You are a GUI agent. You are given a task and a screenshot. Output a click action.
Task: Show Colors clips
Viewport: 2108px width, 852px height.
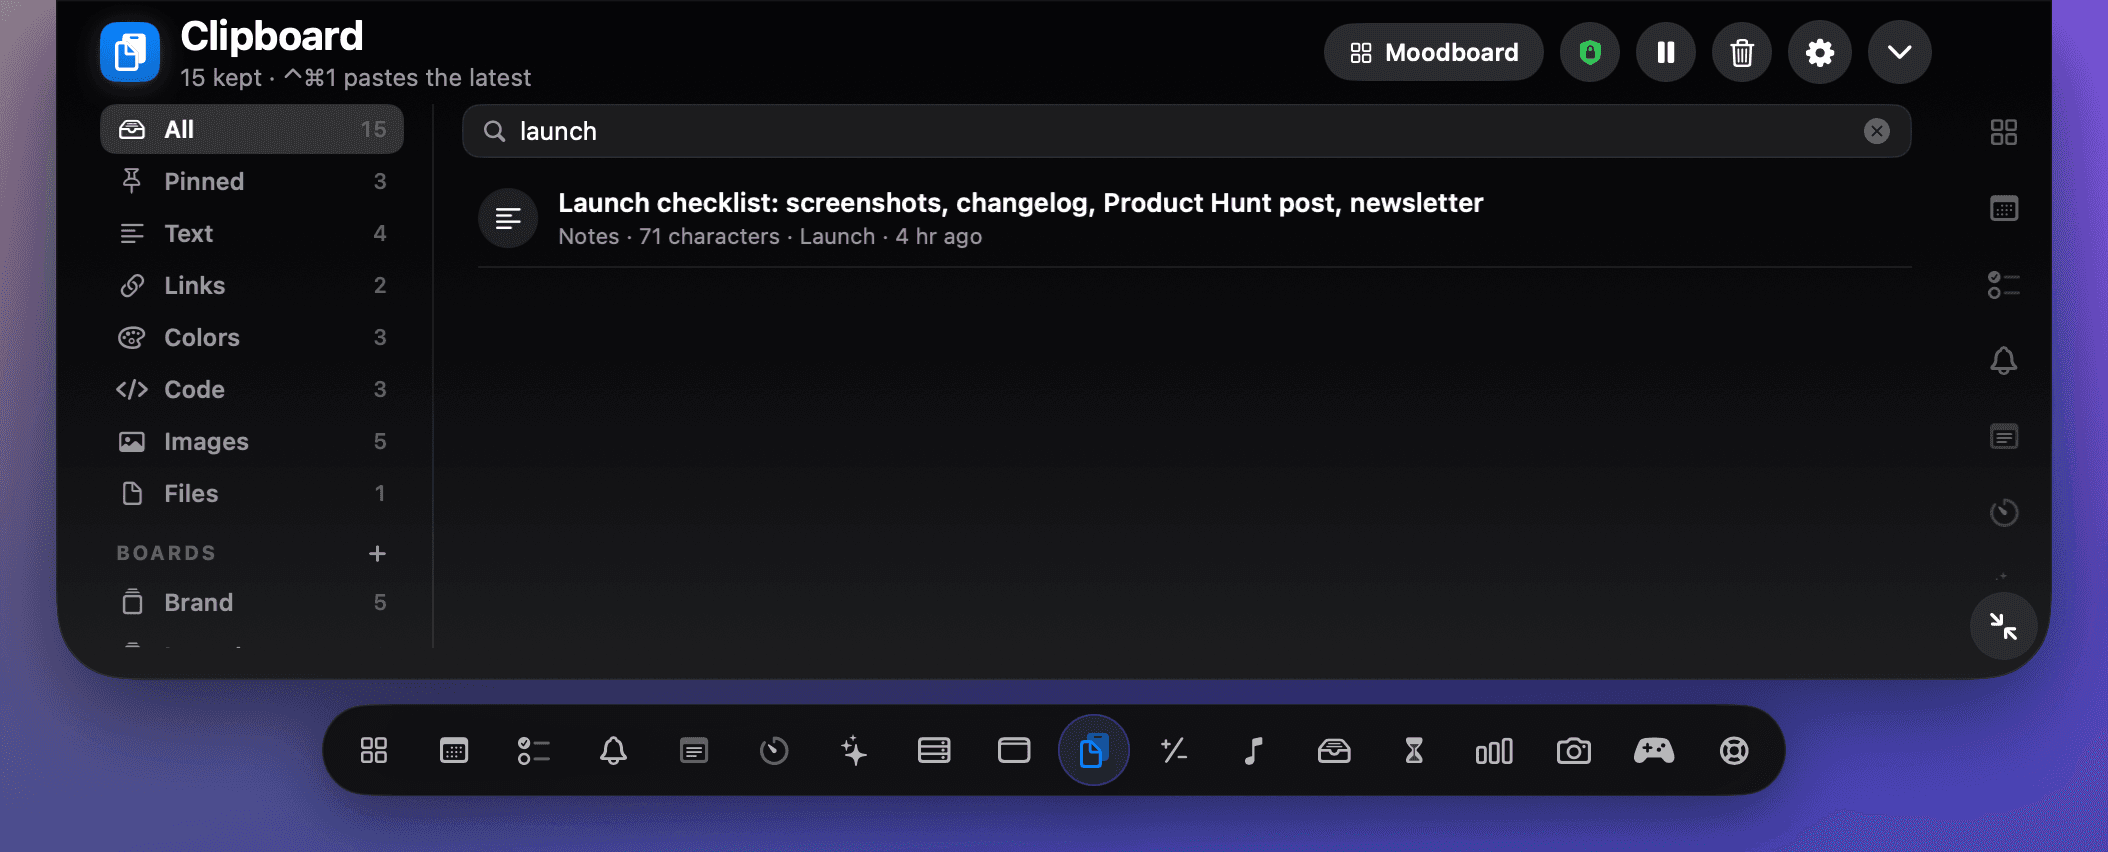[252, 338]
